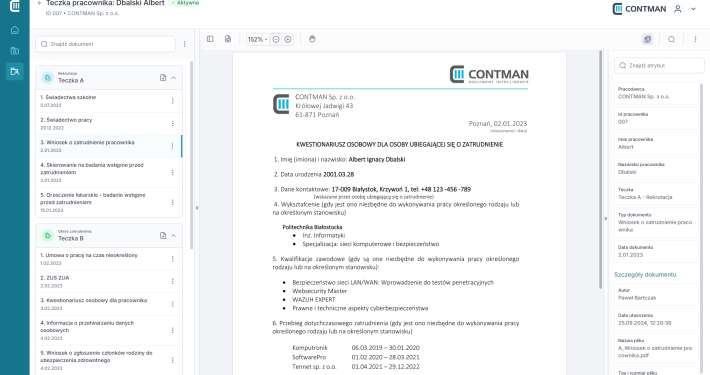The image size is (710, 375).
Task: Open the 152% zoom level dropdown
Action: [257, 39]
